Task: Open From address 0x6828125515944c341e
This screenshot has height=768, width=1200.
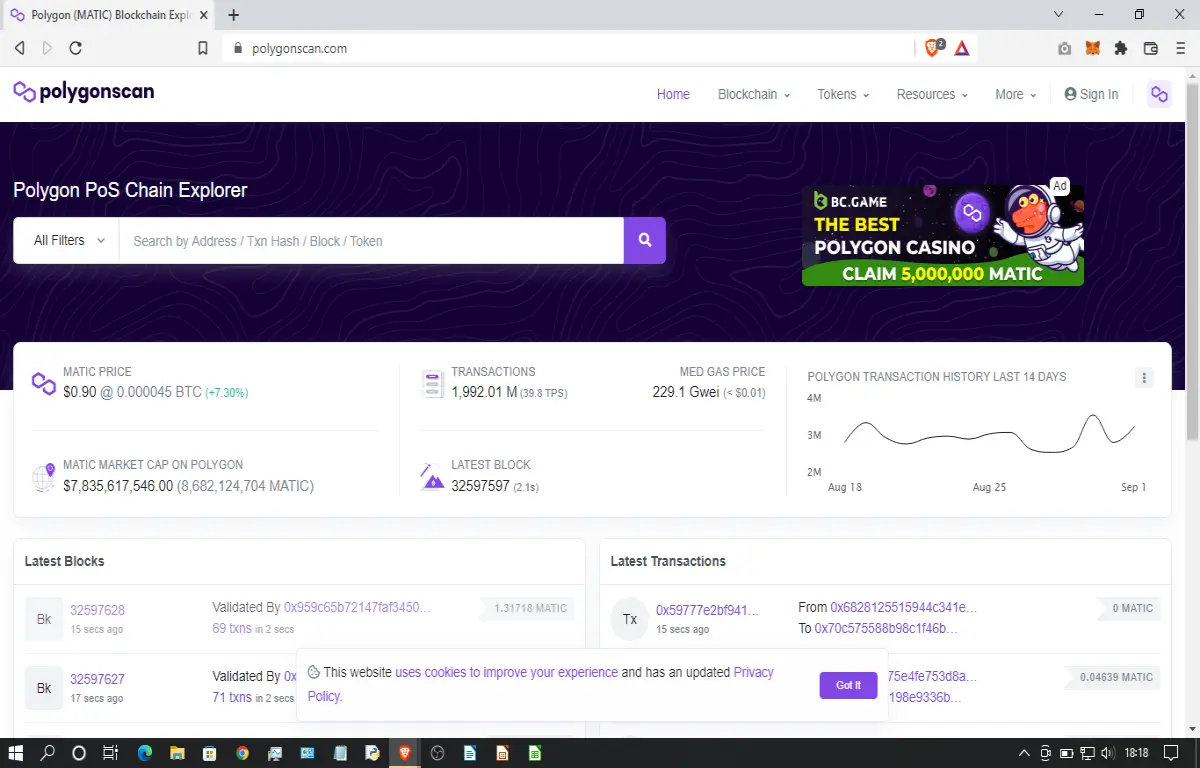Action: 904,607
